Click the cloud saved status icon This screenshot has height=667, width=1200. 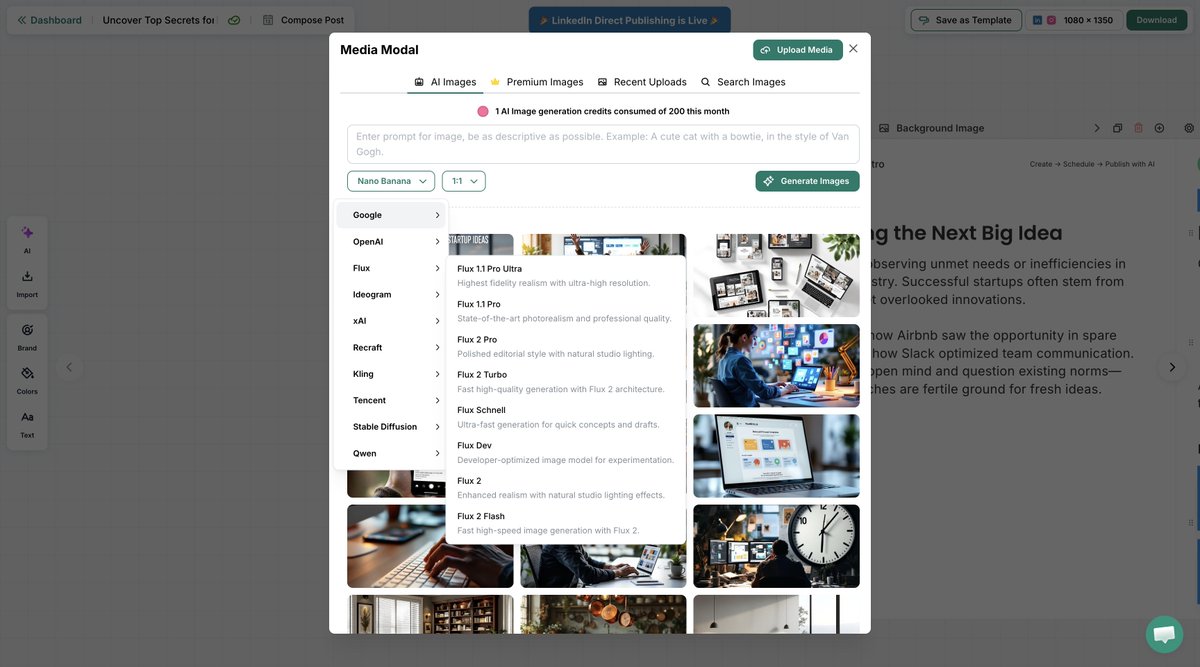(x=234, y=20)
